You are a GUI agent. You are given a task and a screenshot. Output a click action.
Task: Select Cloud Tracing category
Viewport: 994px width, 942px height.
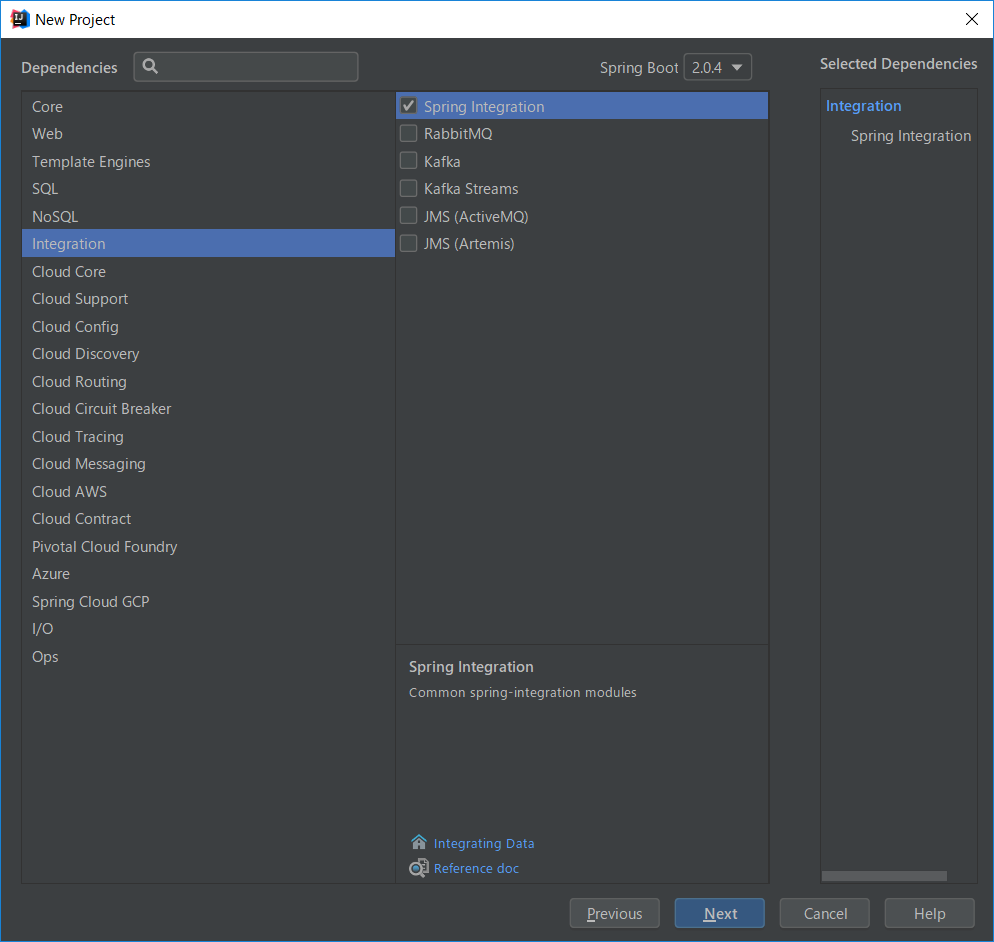[x=209, y=437]
